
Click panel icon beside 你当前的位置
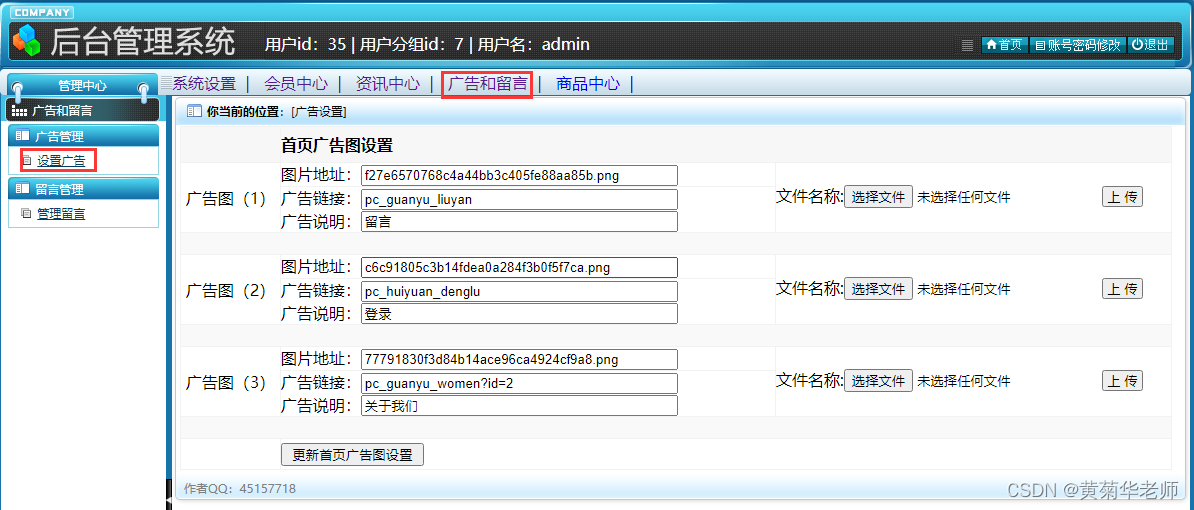[194, 112]
